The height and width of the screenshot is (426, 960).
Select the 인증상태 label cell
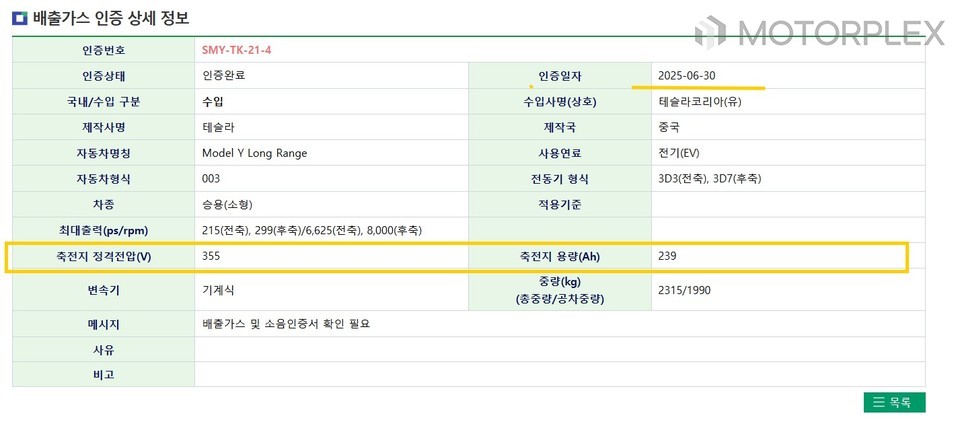pyautogui.click(x=103, y=76)
